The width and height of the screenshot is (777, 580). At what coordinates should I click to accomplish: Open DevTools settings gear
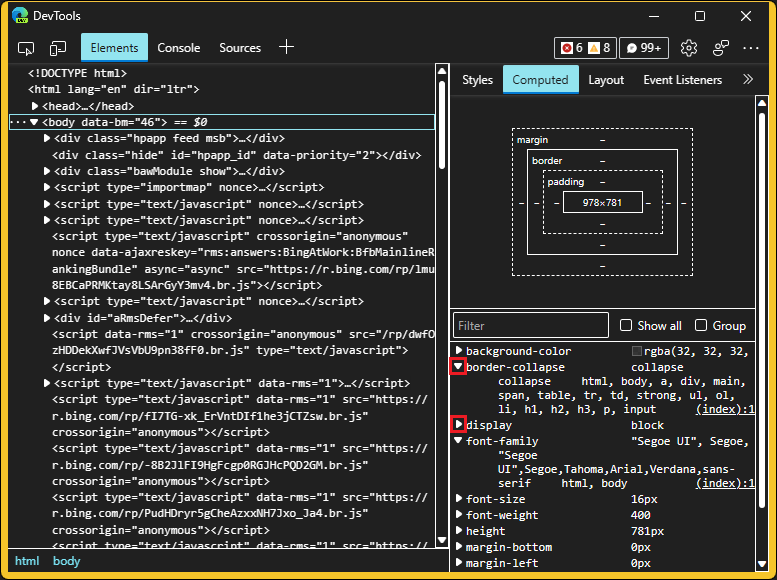(x=689, y=48)
